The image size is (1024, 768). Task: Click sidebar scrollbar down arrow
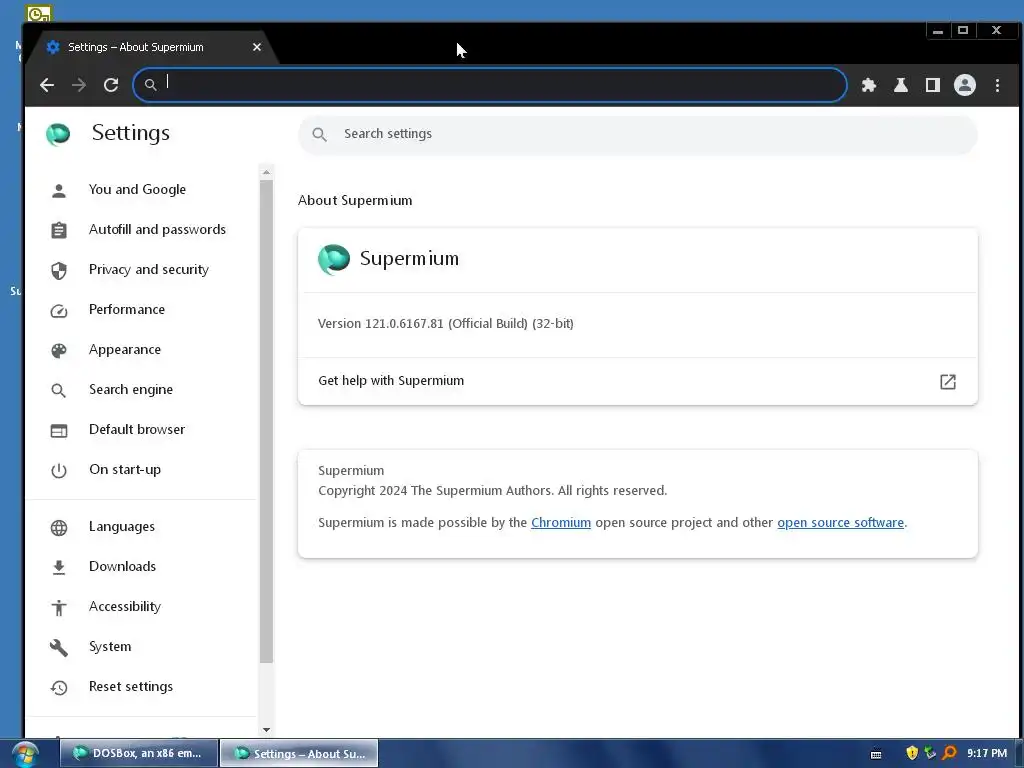(x=266, y=729)
